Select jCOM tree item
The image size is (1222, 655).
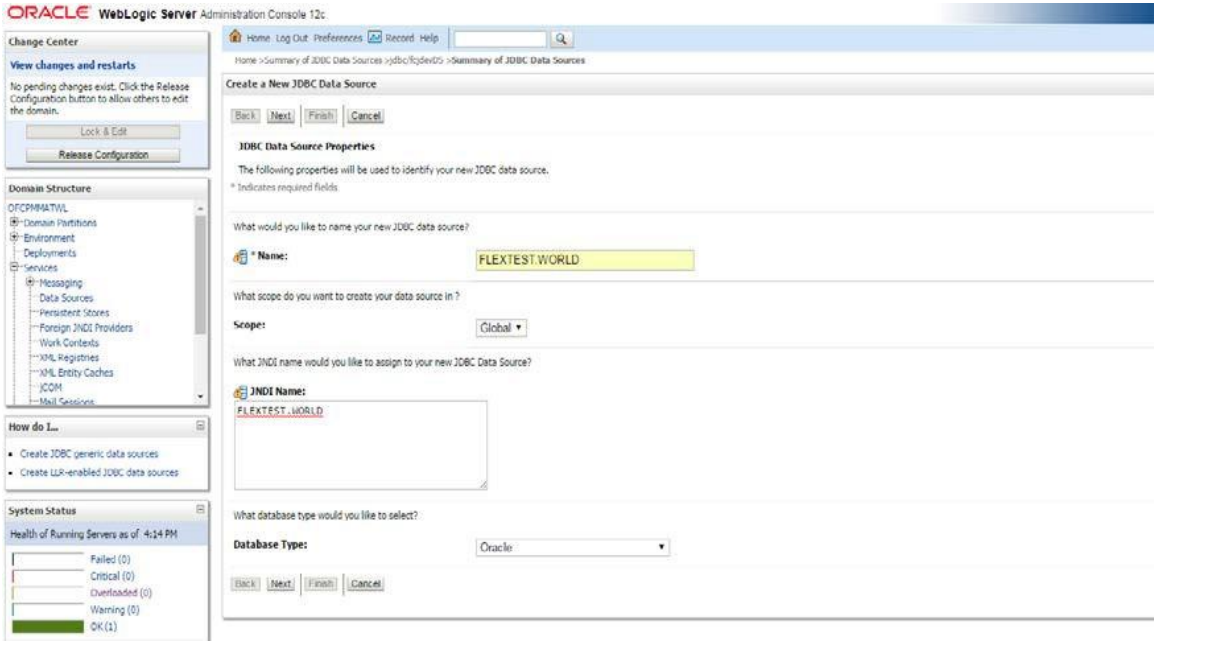pyautogui.click(x=50, y=387)
